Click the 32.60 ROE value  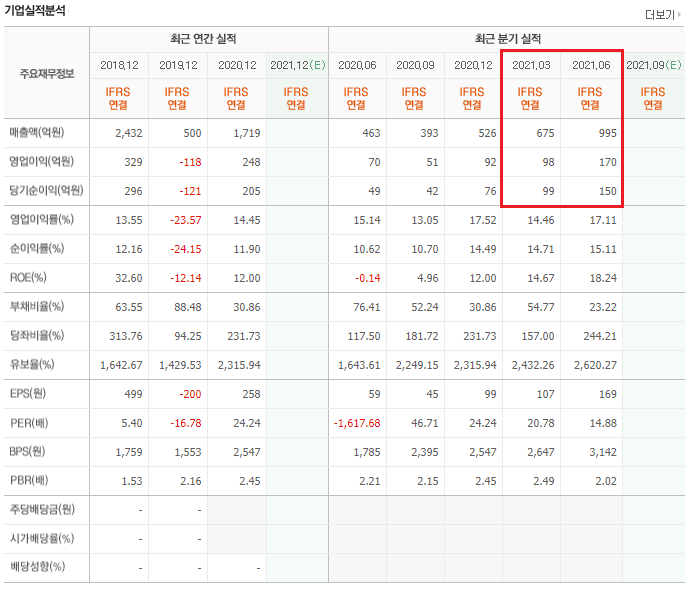128,278
